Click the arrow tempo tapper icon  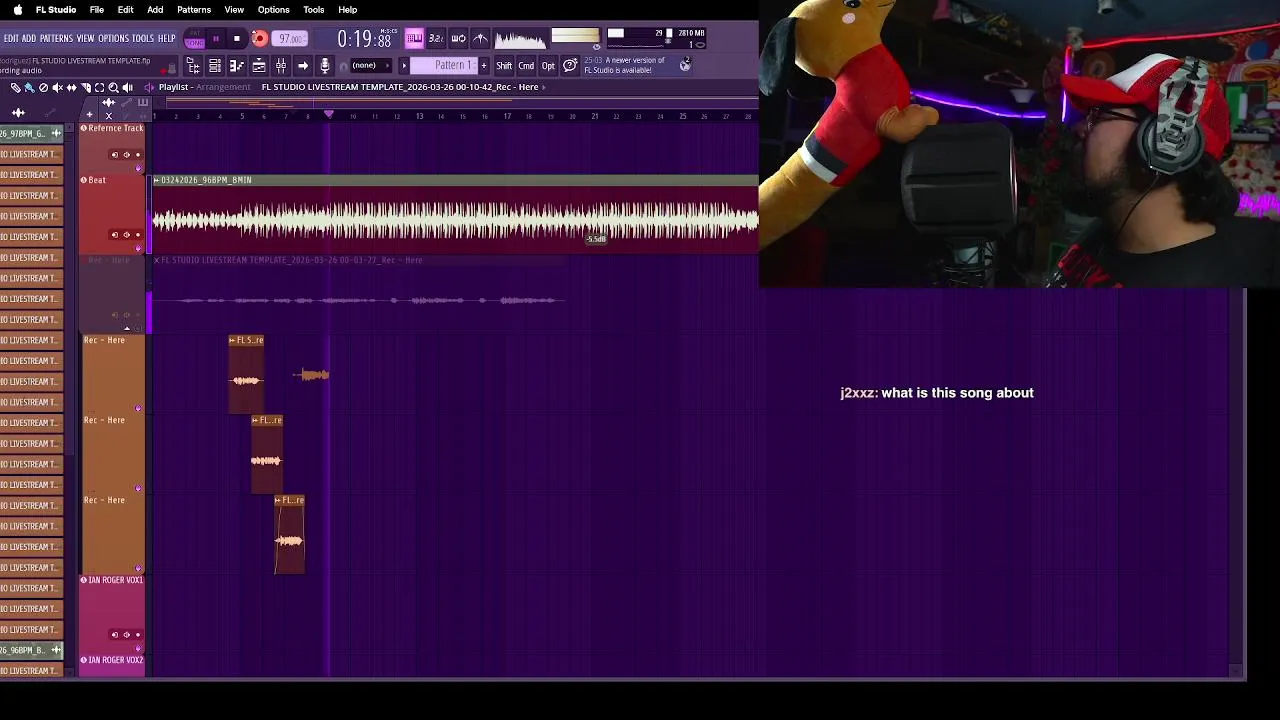[303, 65]
